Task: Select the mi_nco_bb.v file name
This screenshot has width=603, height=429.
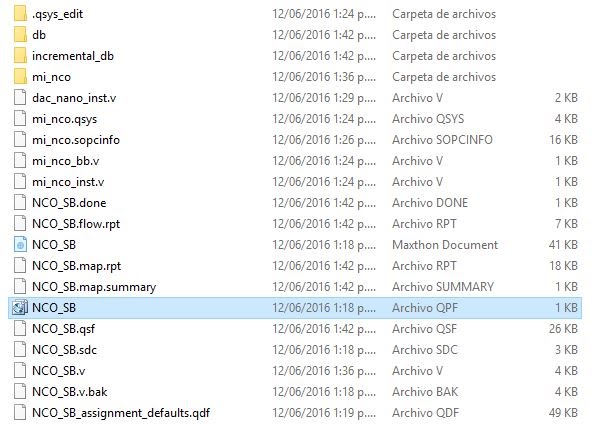Action: point(65,161)
